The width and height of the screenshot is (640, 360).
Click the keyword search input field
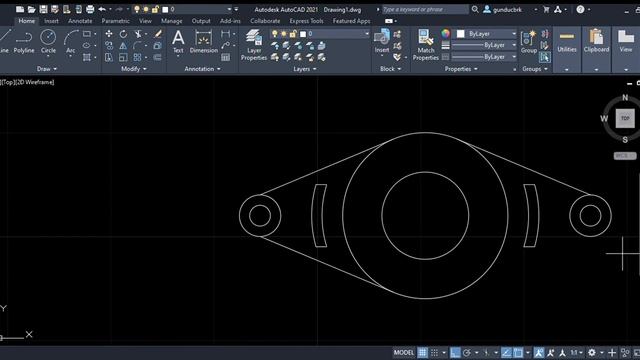425,9
